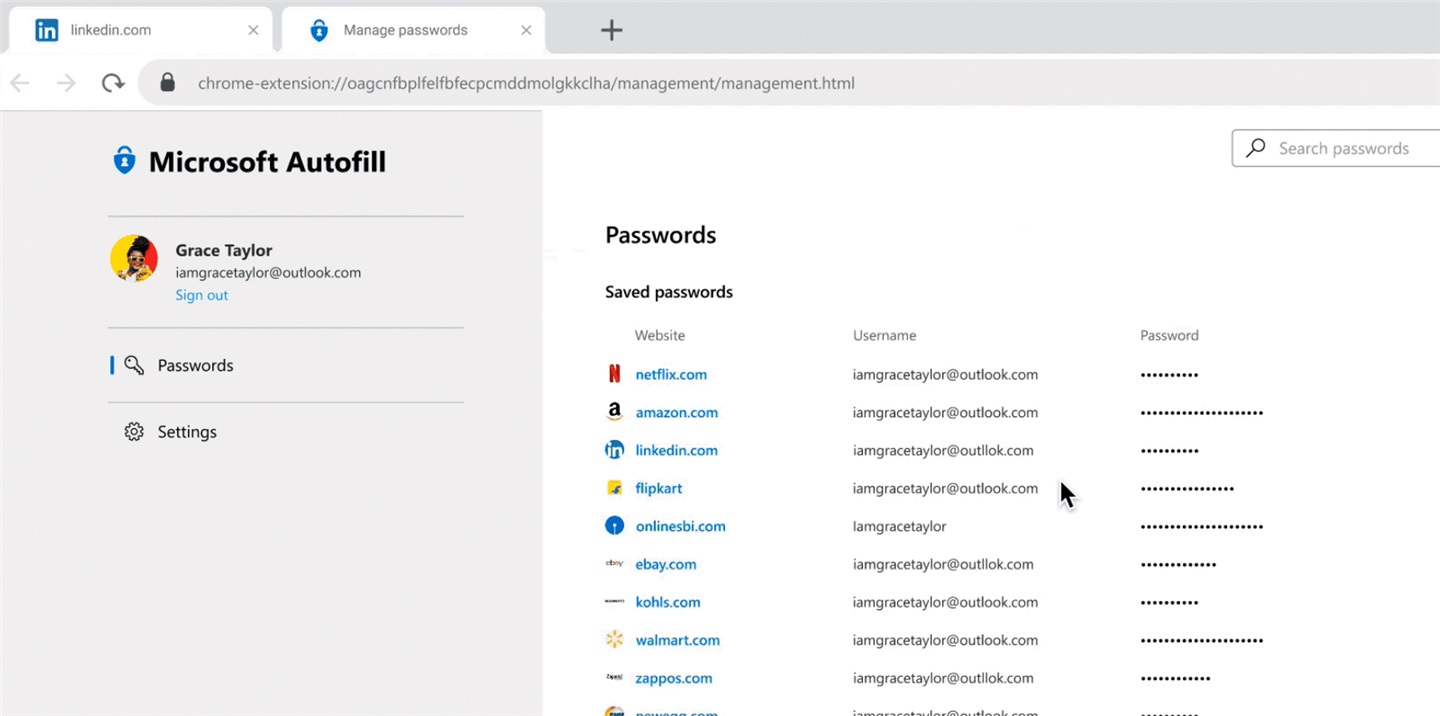Open the Passwords section in sidebar
1440x716 pixels.
pos(195,366)
